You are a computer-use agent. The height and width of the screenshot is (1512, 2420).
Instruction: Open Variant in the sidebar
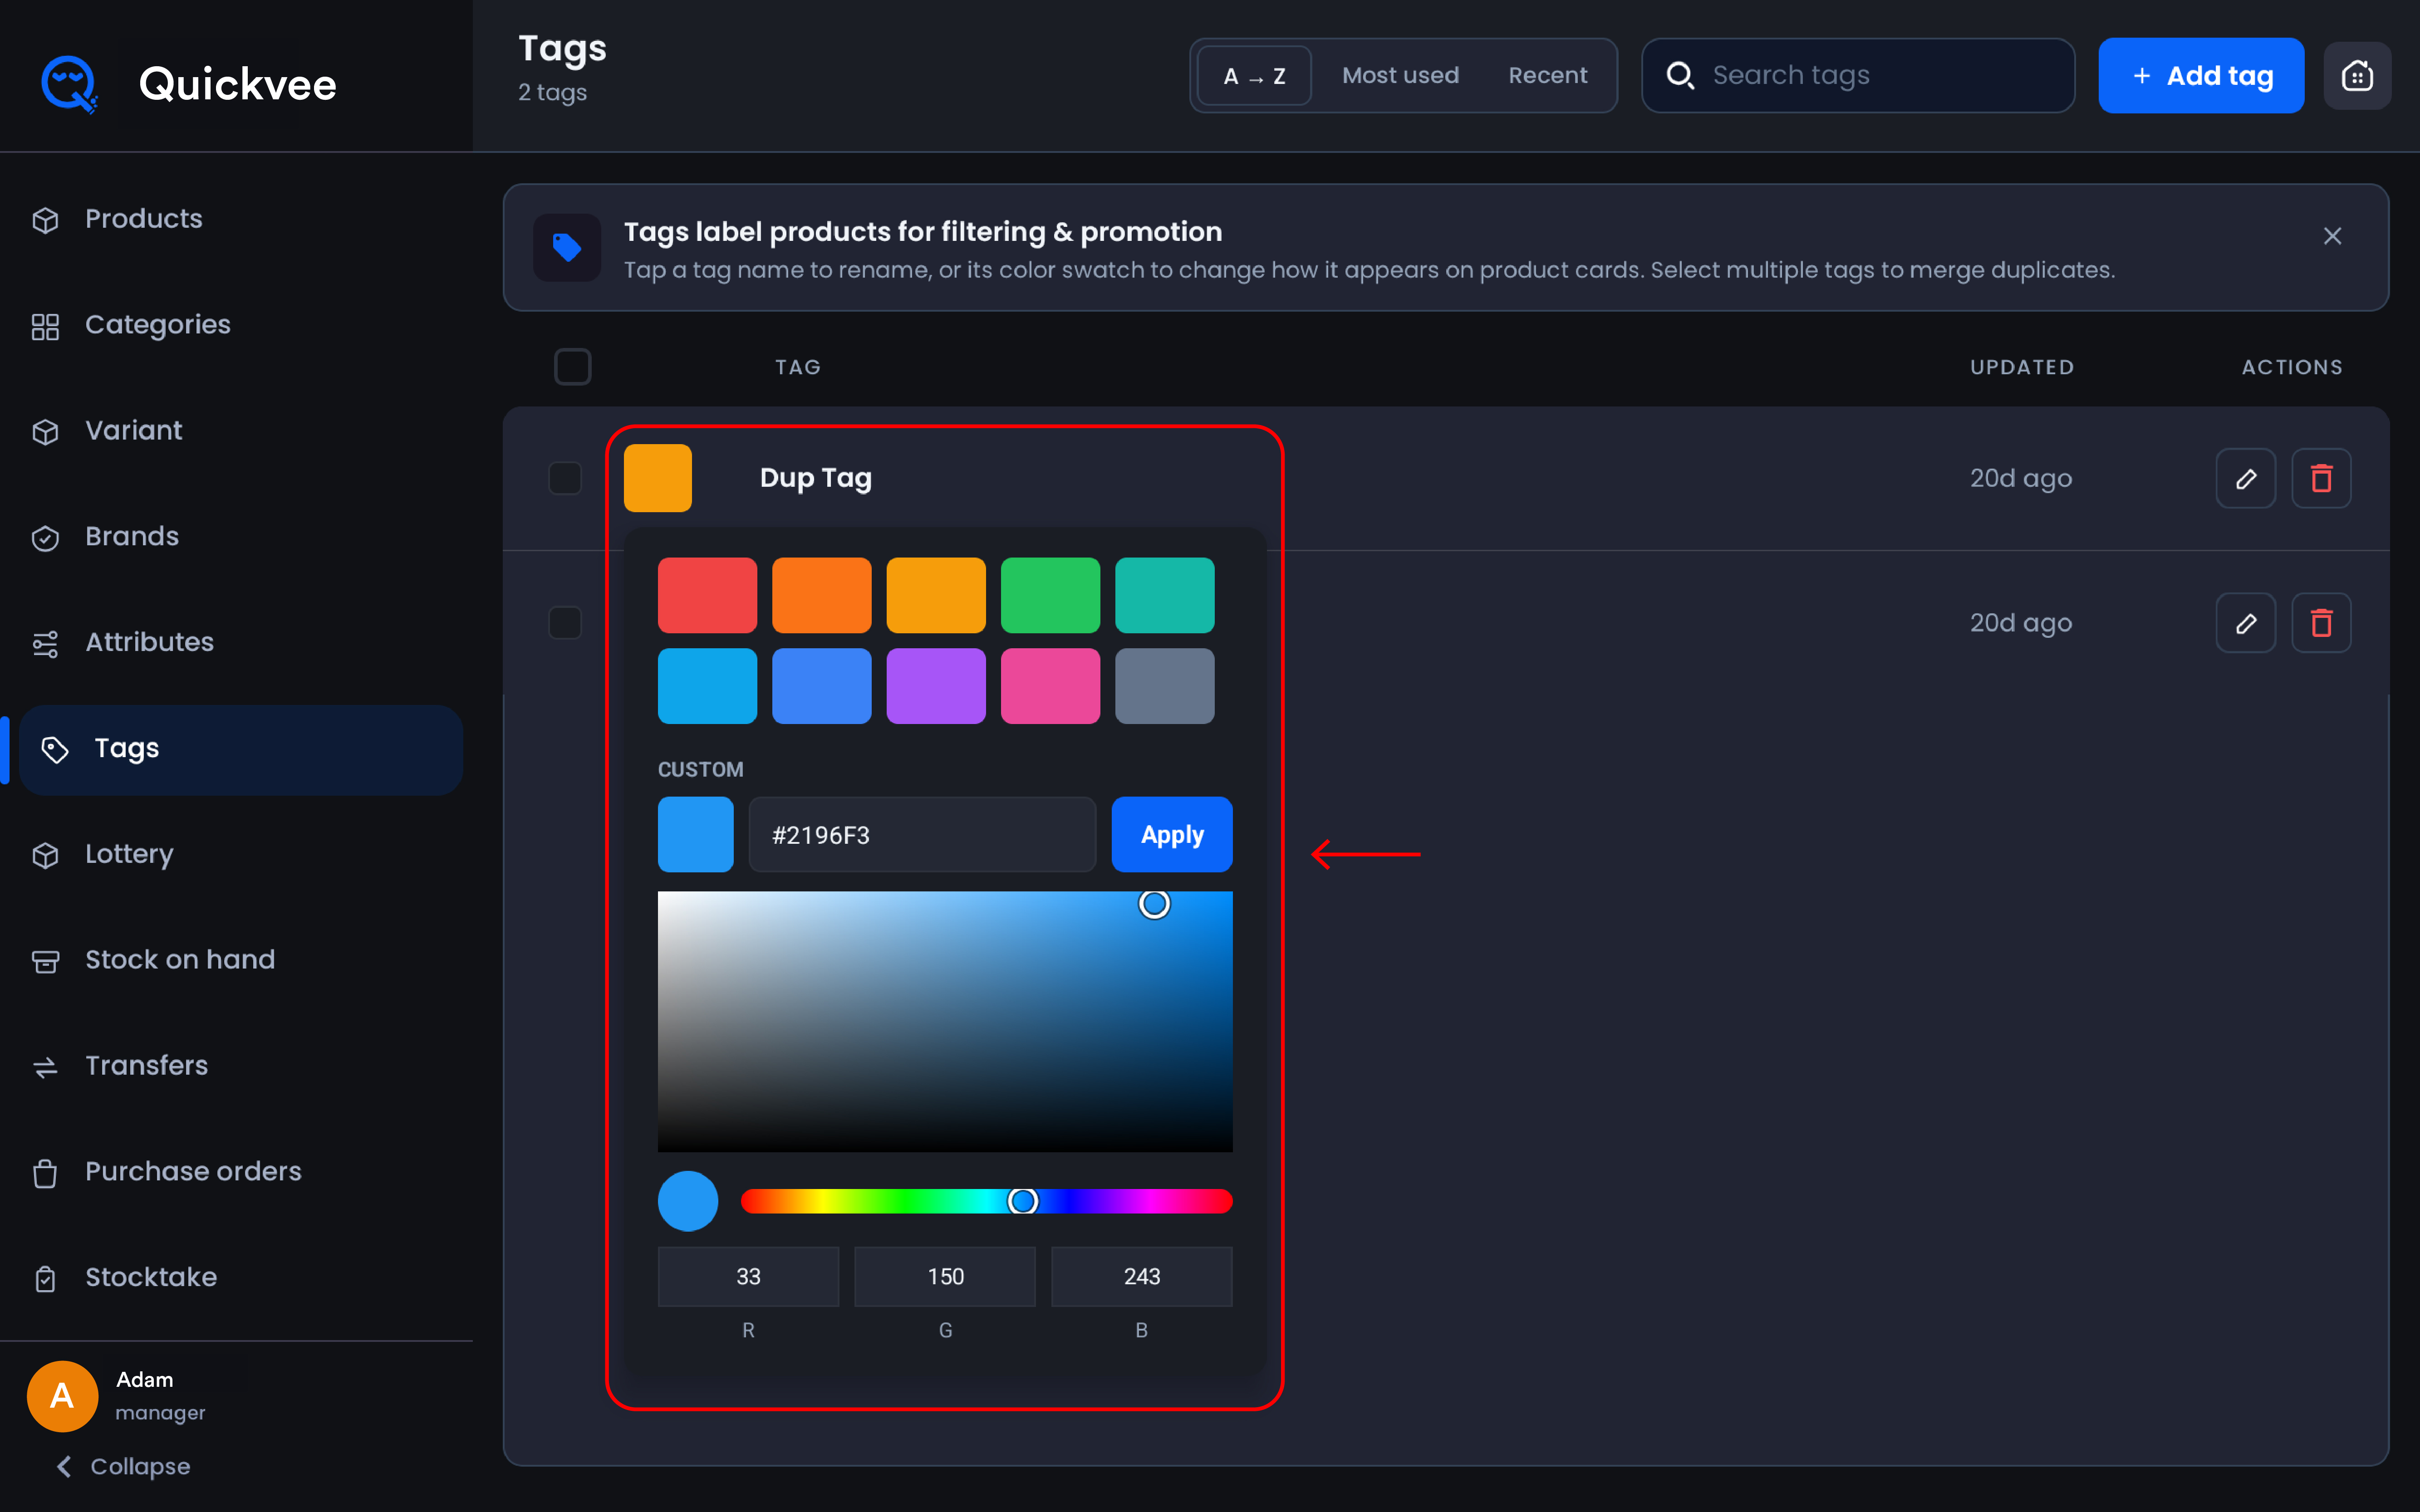pos(107,431)
